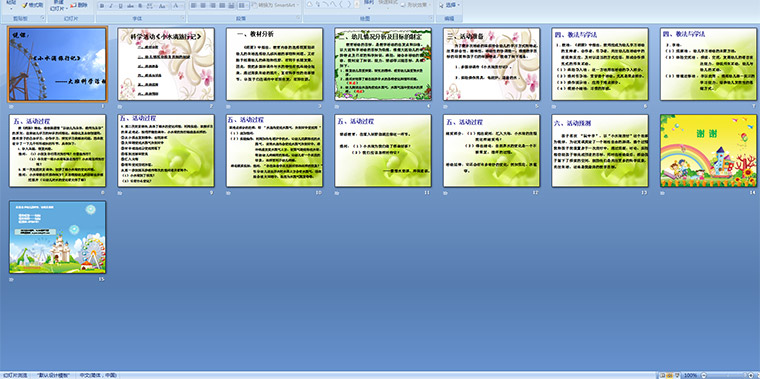760x379 pixels.
Task: Toggle Bold text formatting
Action: pyautogui.click(x=102, y=6)
